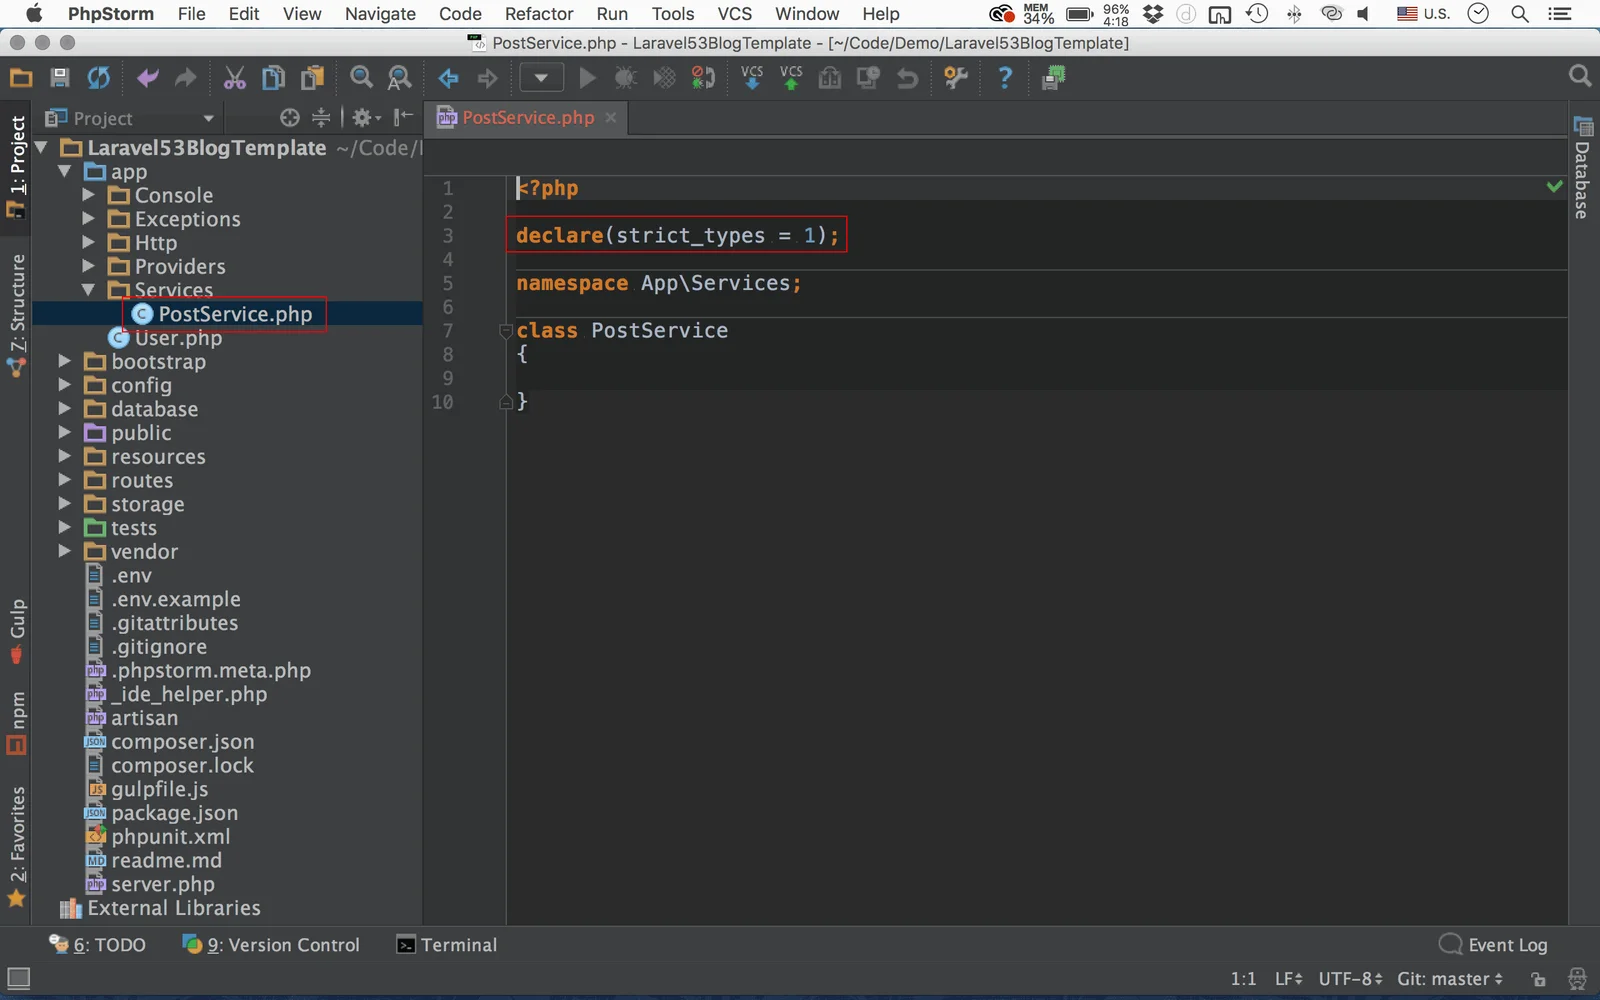Viewport: 1600px width, 1000px height.
Task: Click the Revert rollback arrow icon
Action: click(x=907, y=78)
